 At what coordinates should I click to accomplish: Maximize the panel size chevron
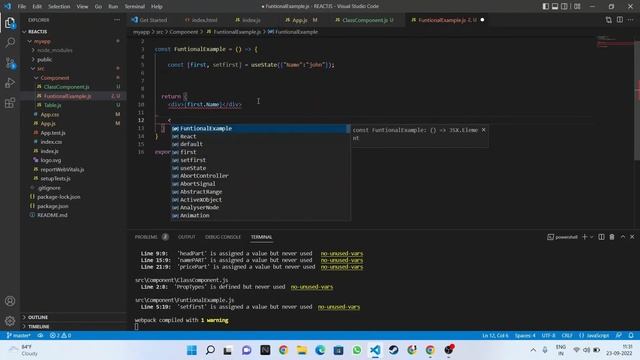point(623,237)
